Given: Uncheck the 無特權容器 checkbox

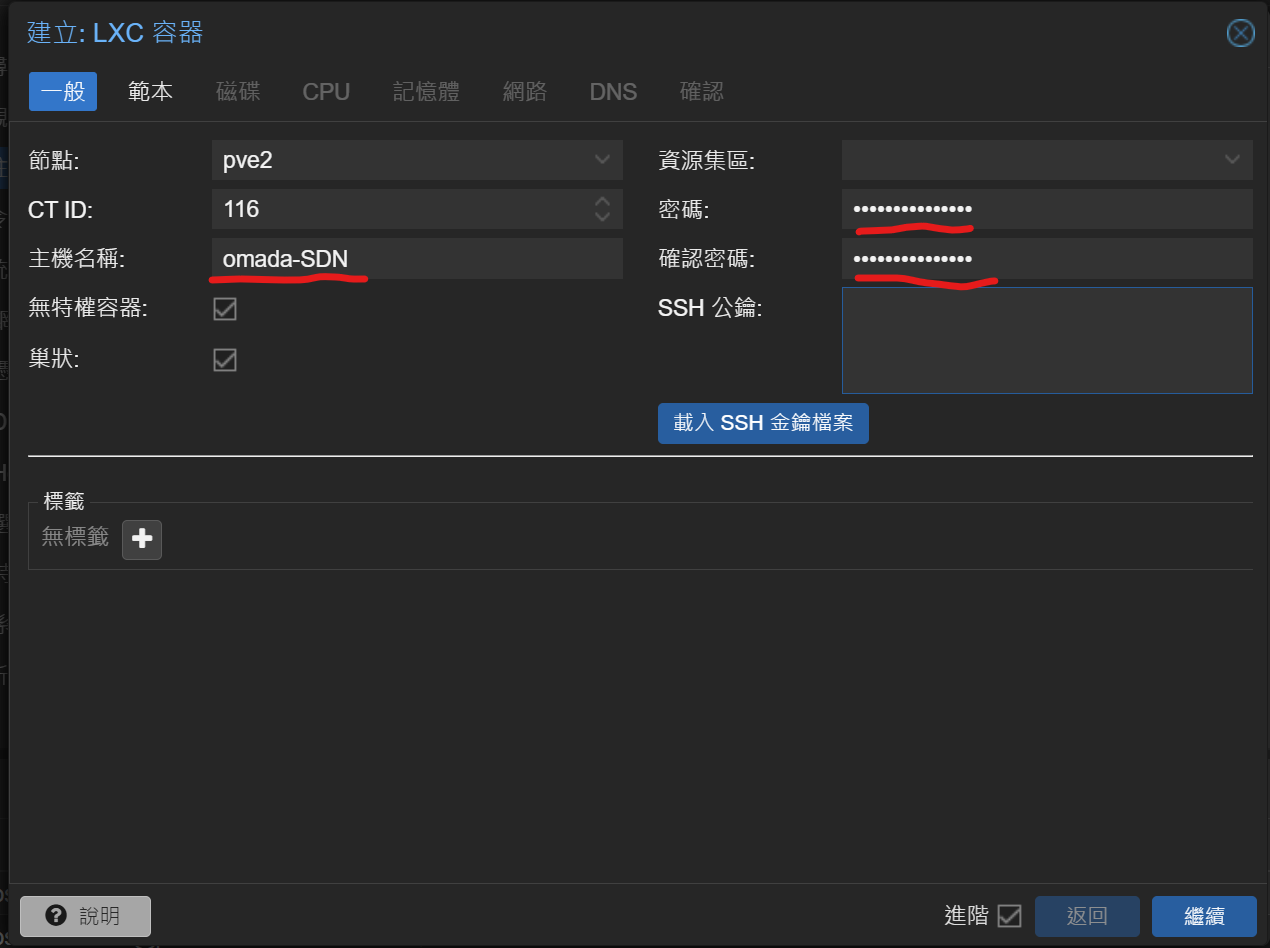Looking at the screenshot, I should point(224,308).
